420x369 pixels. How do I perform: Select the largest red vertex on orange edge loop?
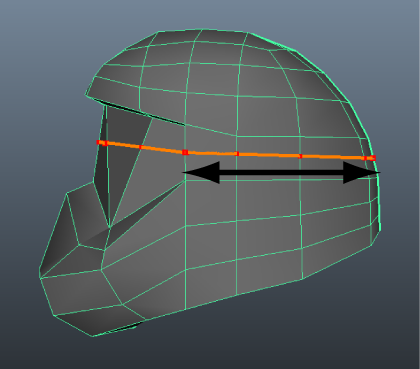click(x=185, y=152)
